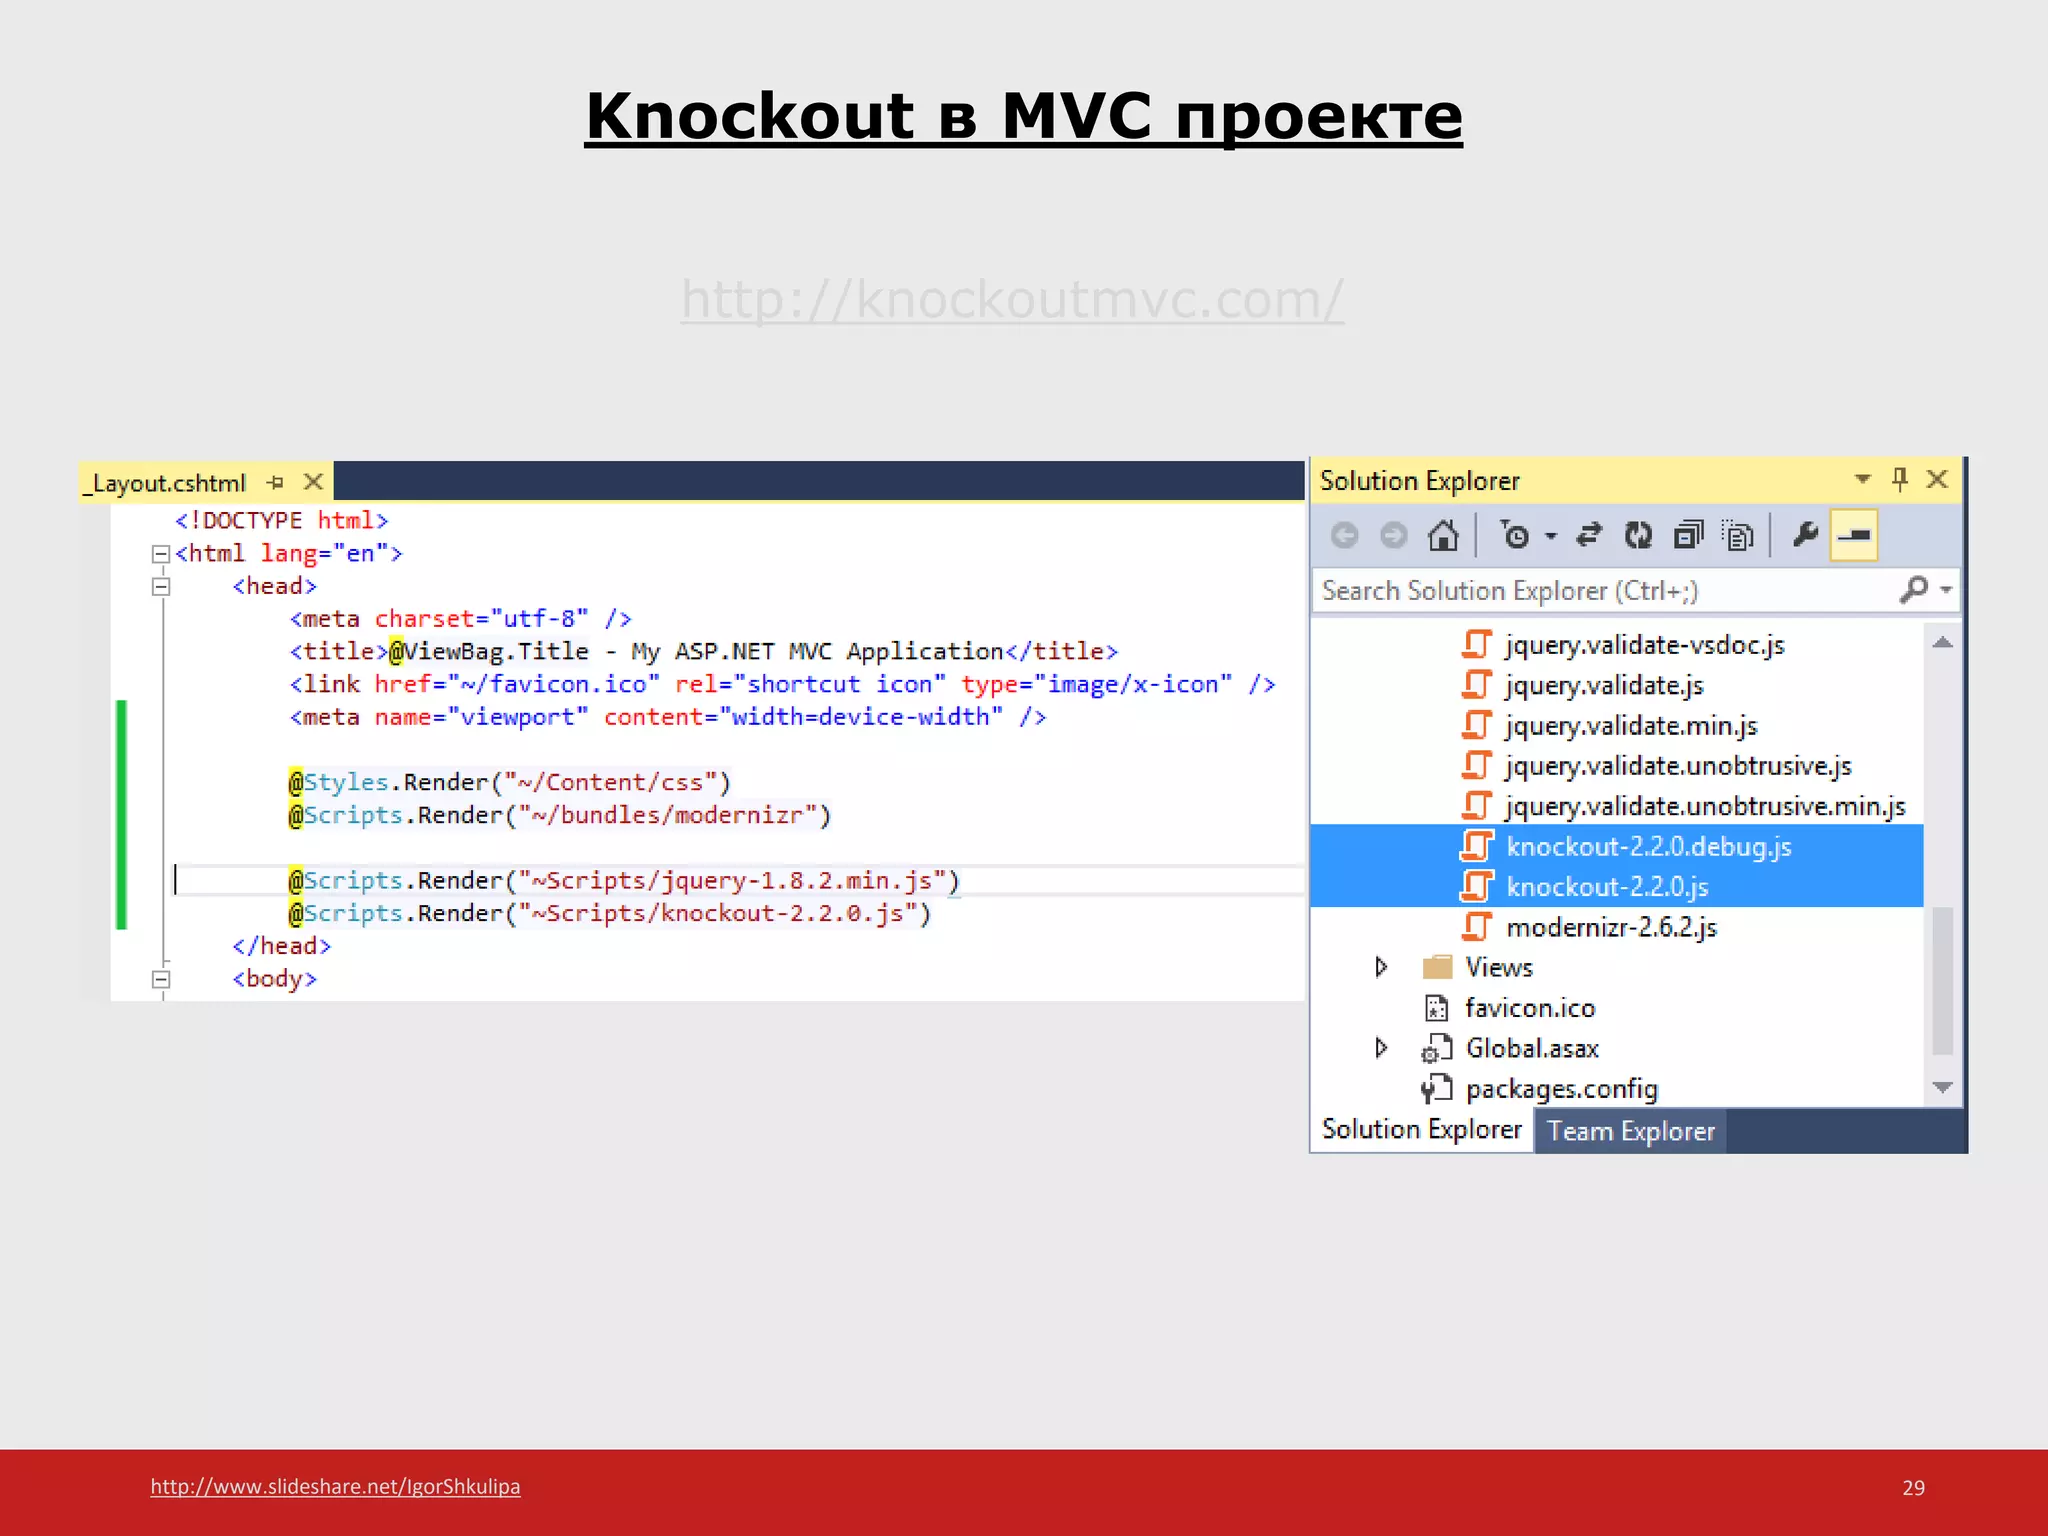Switch to the Solution Explorer bottom tab
The width and height of the screenshot is (2048, 1536).
(x=1421, y=1130)
